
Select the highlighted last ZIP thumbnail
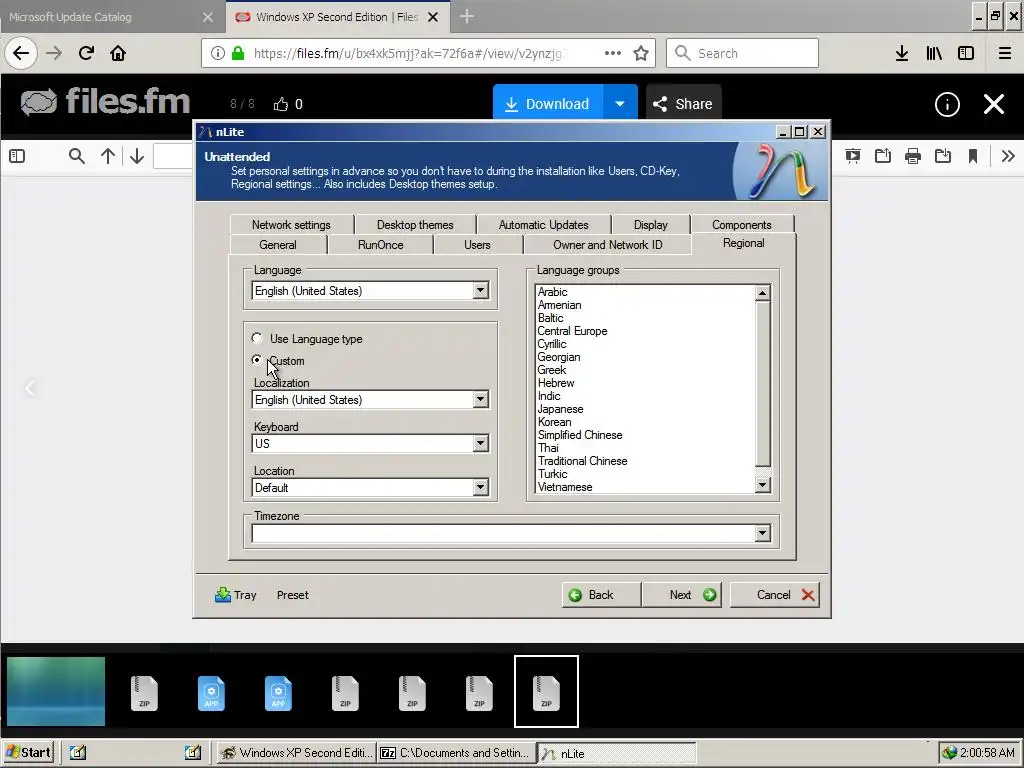(x=546, y=692)
